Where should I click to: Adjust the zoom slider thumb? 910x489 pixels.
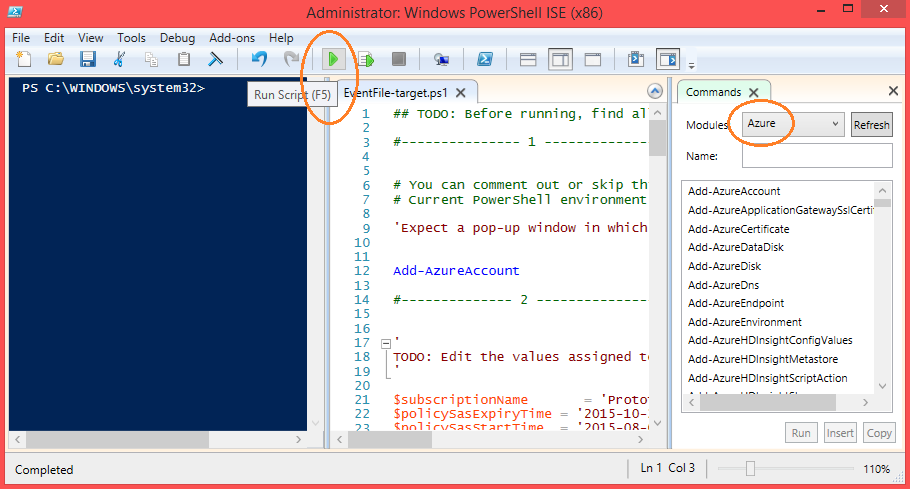(750, 468)
